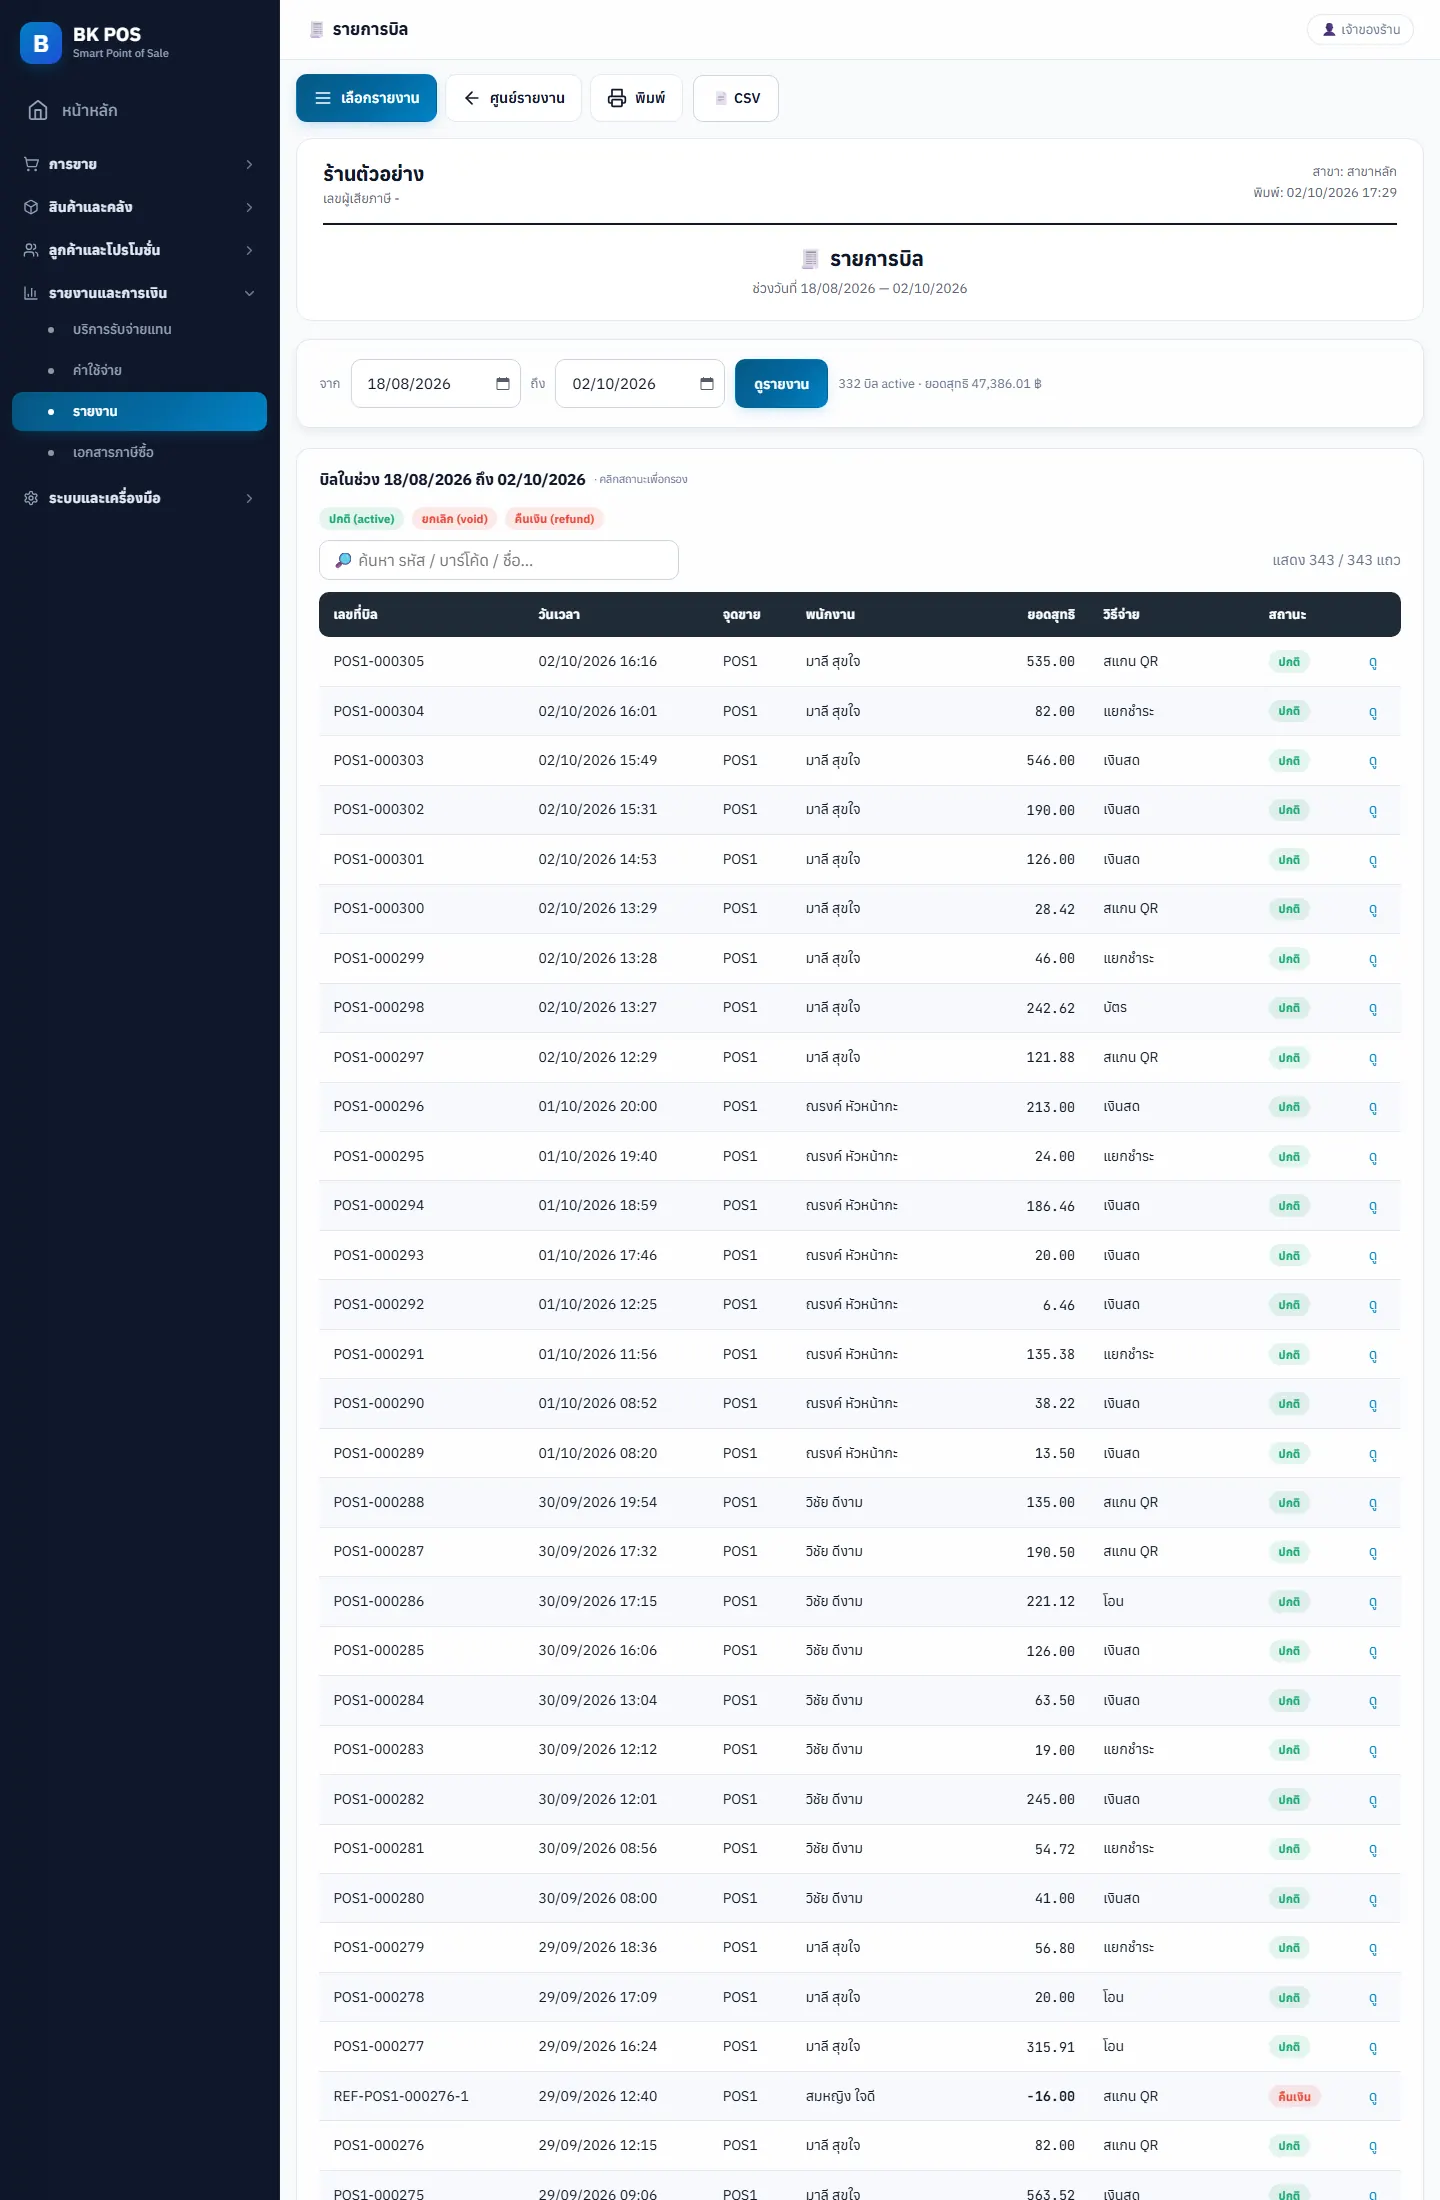The image size is (1440, 2200).
Task: Click the printer icon in พิมพ์ button
Action: [x=617, y=98]
